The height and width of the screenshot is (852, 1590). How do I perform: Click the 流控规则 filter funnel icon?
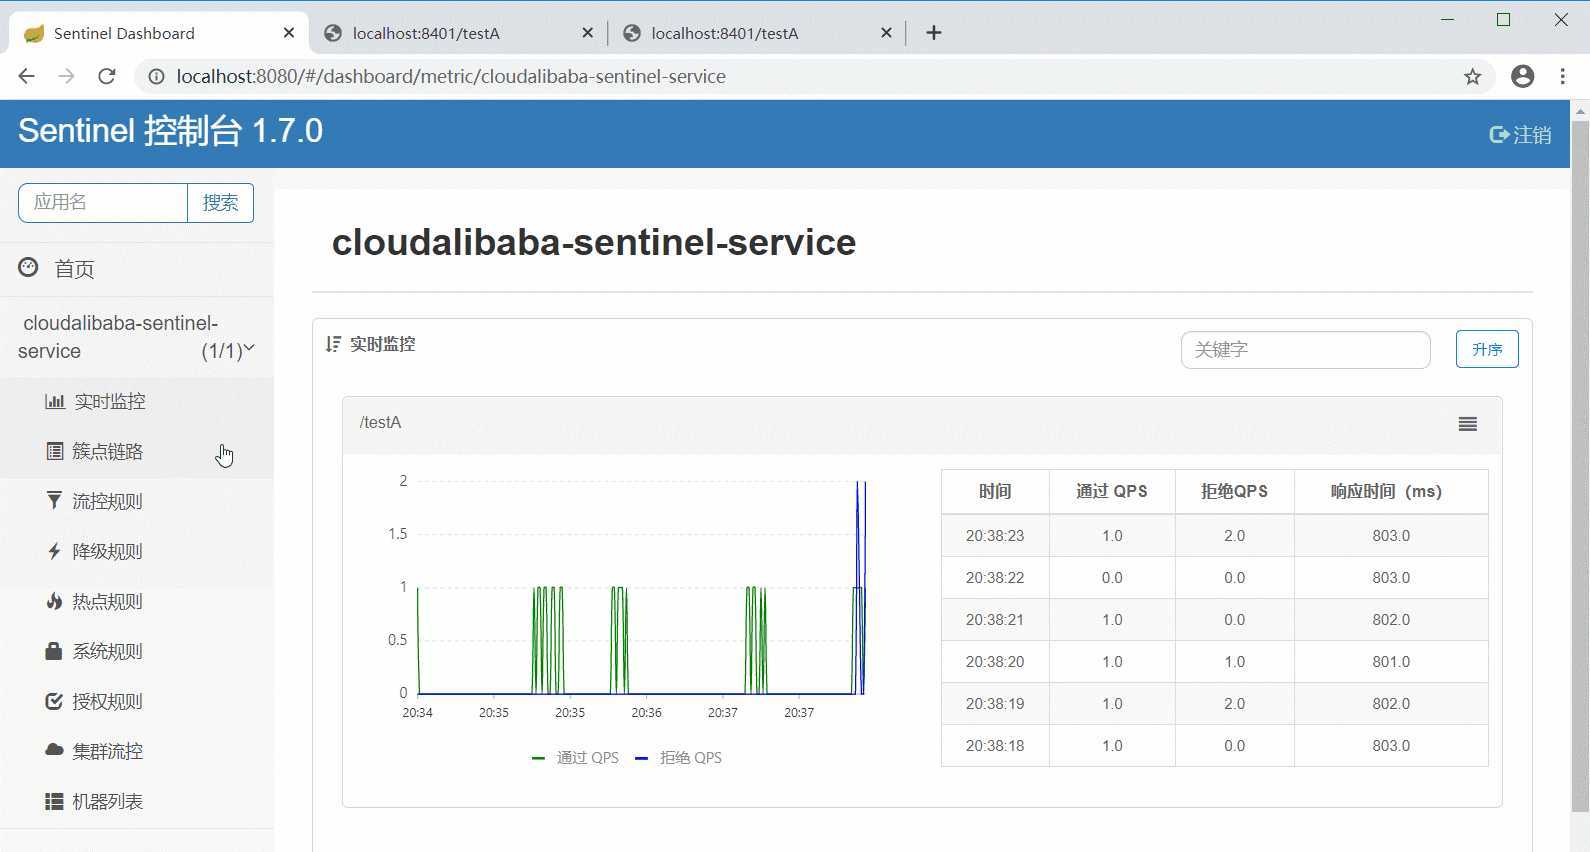[54, 500]
